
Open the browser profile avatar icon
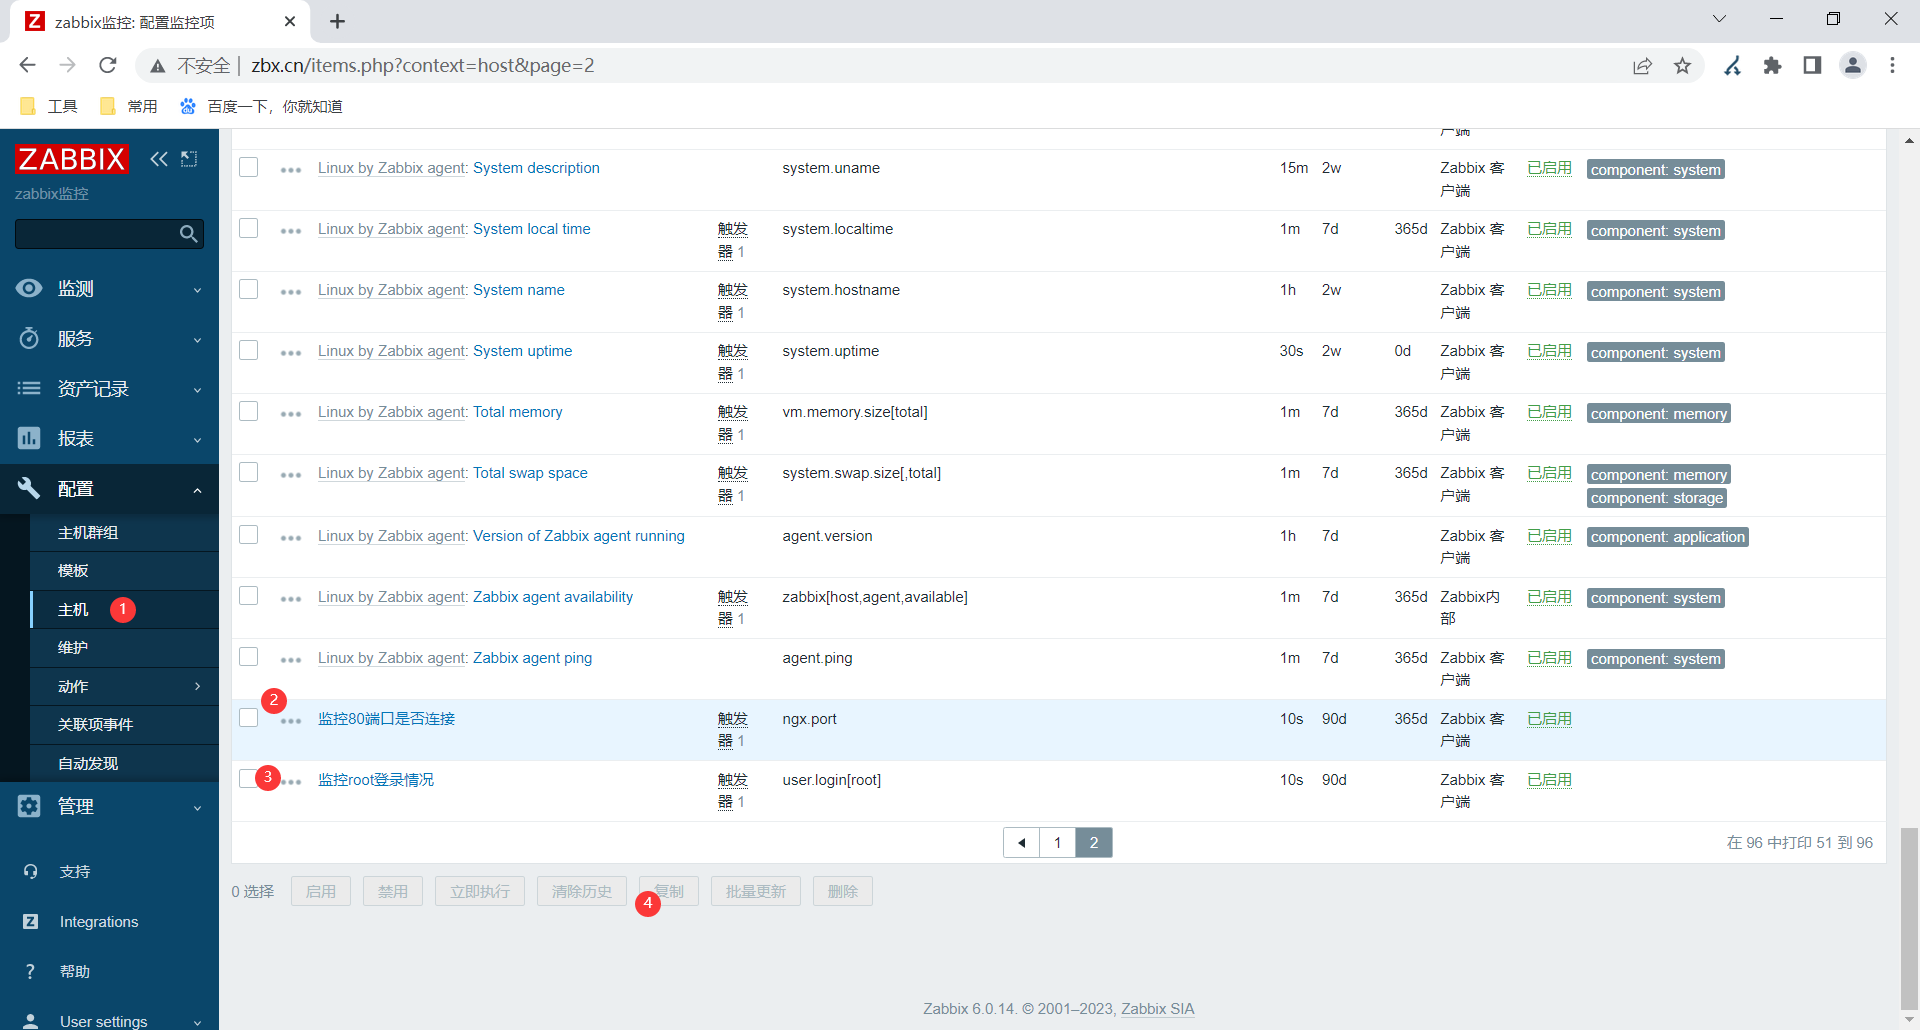1853,65
